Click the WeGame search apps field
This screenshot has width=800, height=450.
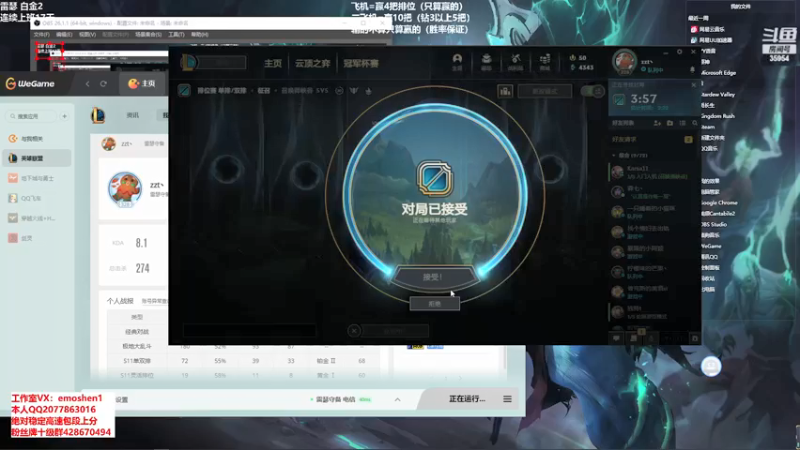(32, 116)
